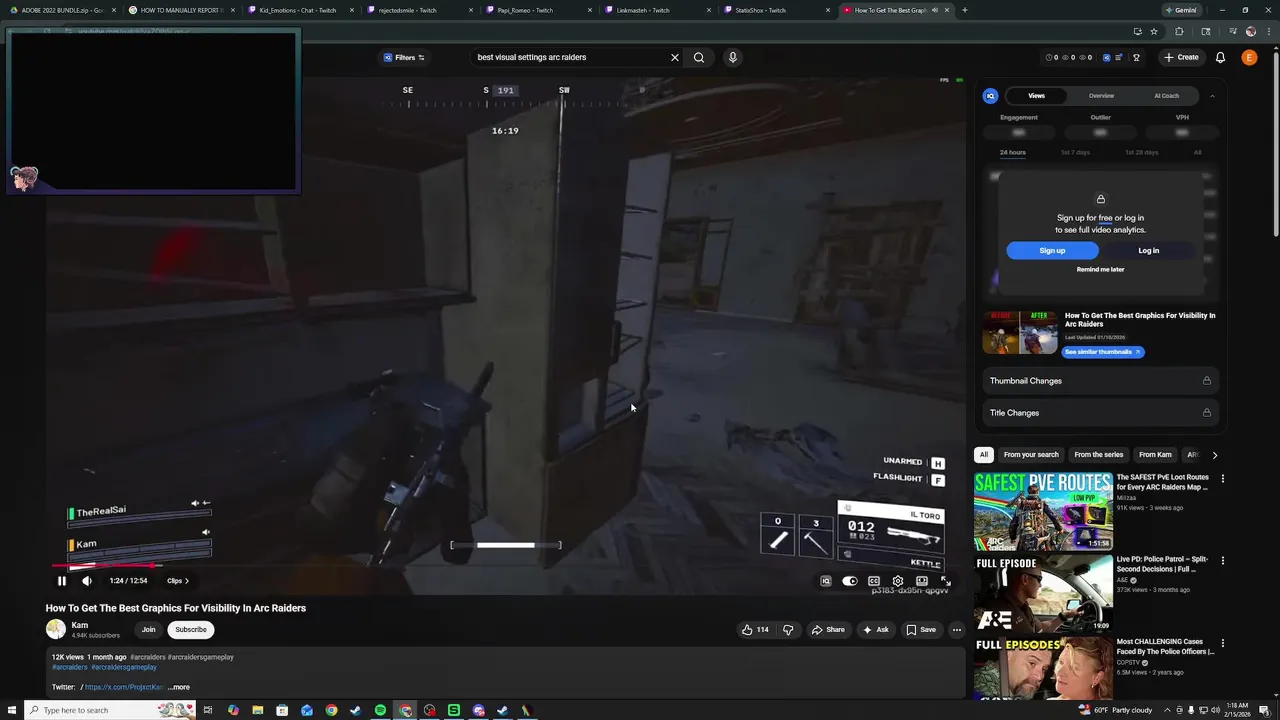Image resolution: width=1280 pixels, height=720 pixels.
Task: Click the blue Sign up button
Action: tap(1052, 251)
